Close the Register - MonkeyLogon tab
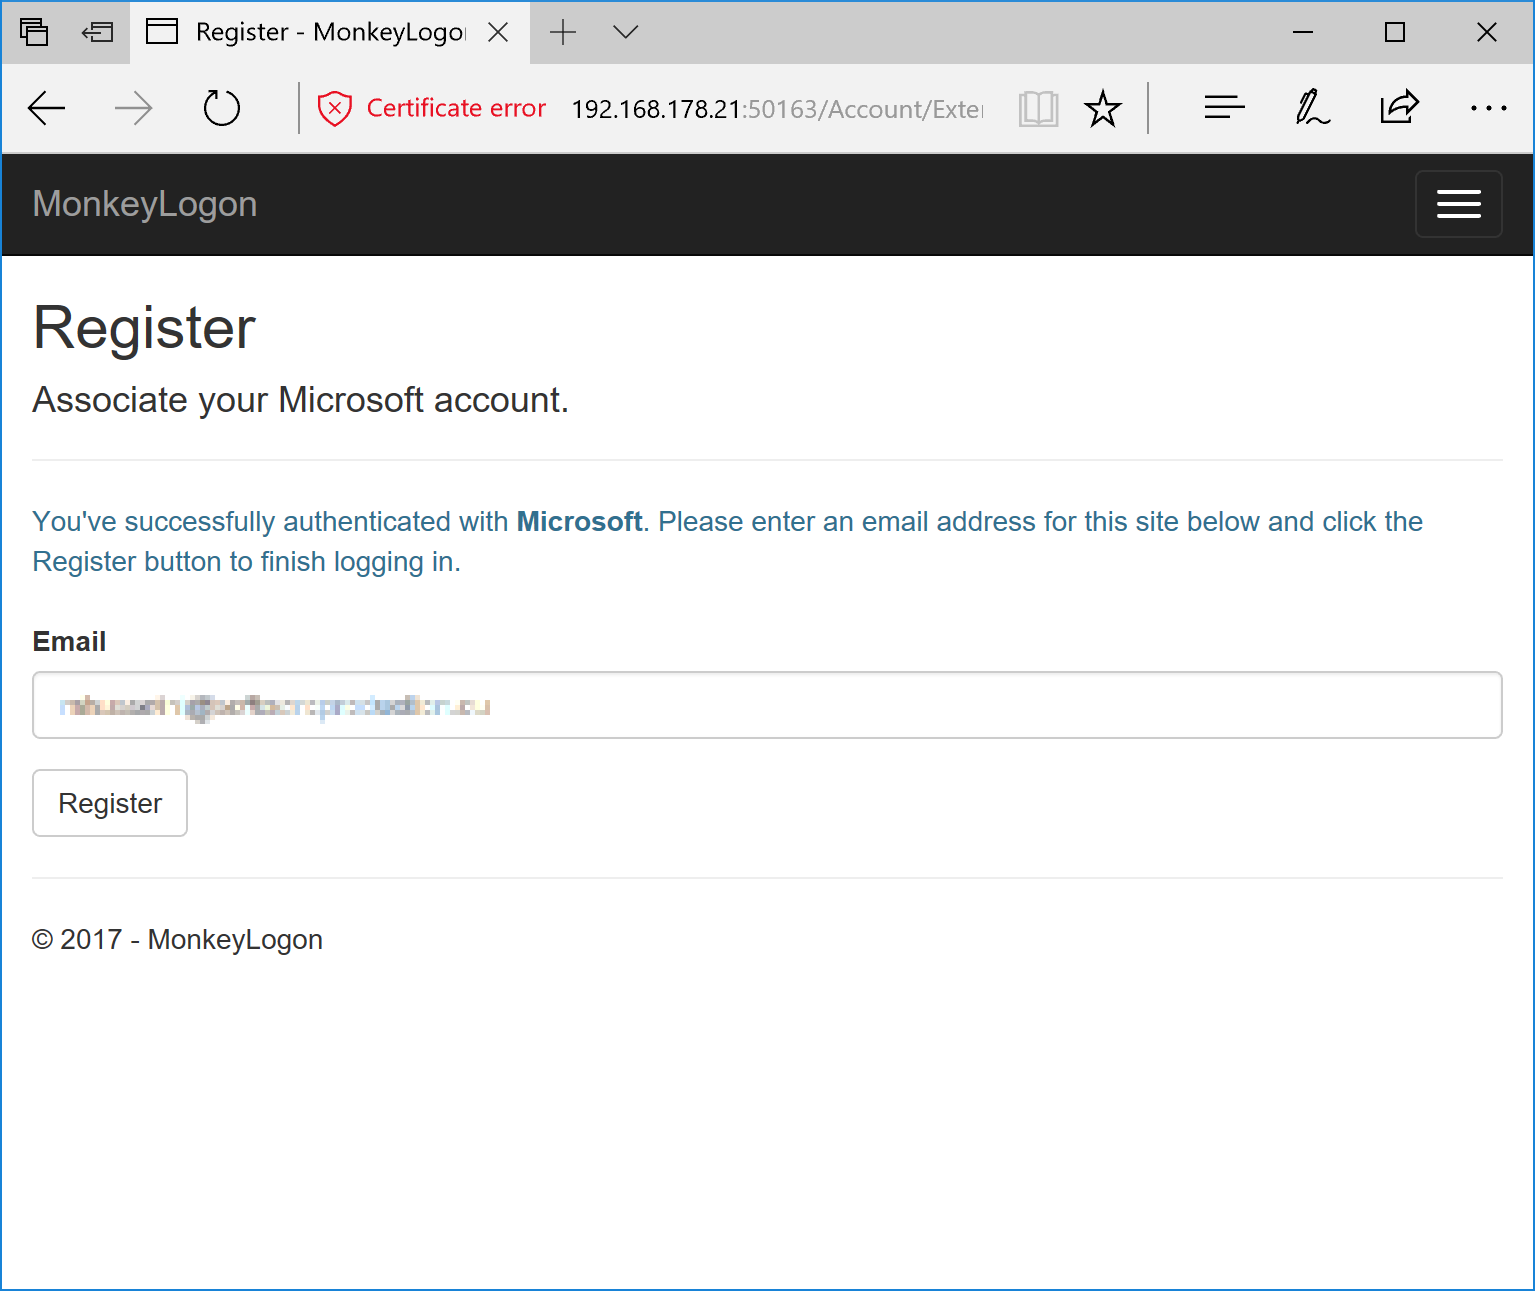 498,31
